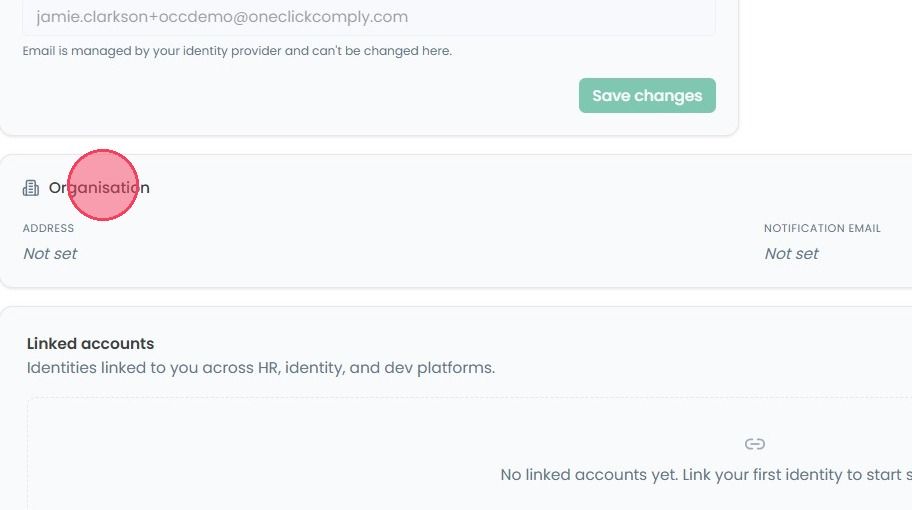The height and width of the screenshot is (510, 912).
Task: Click the Save changes button
Action: pyautogui.click(x=647, y=95)
